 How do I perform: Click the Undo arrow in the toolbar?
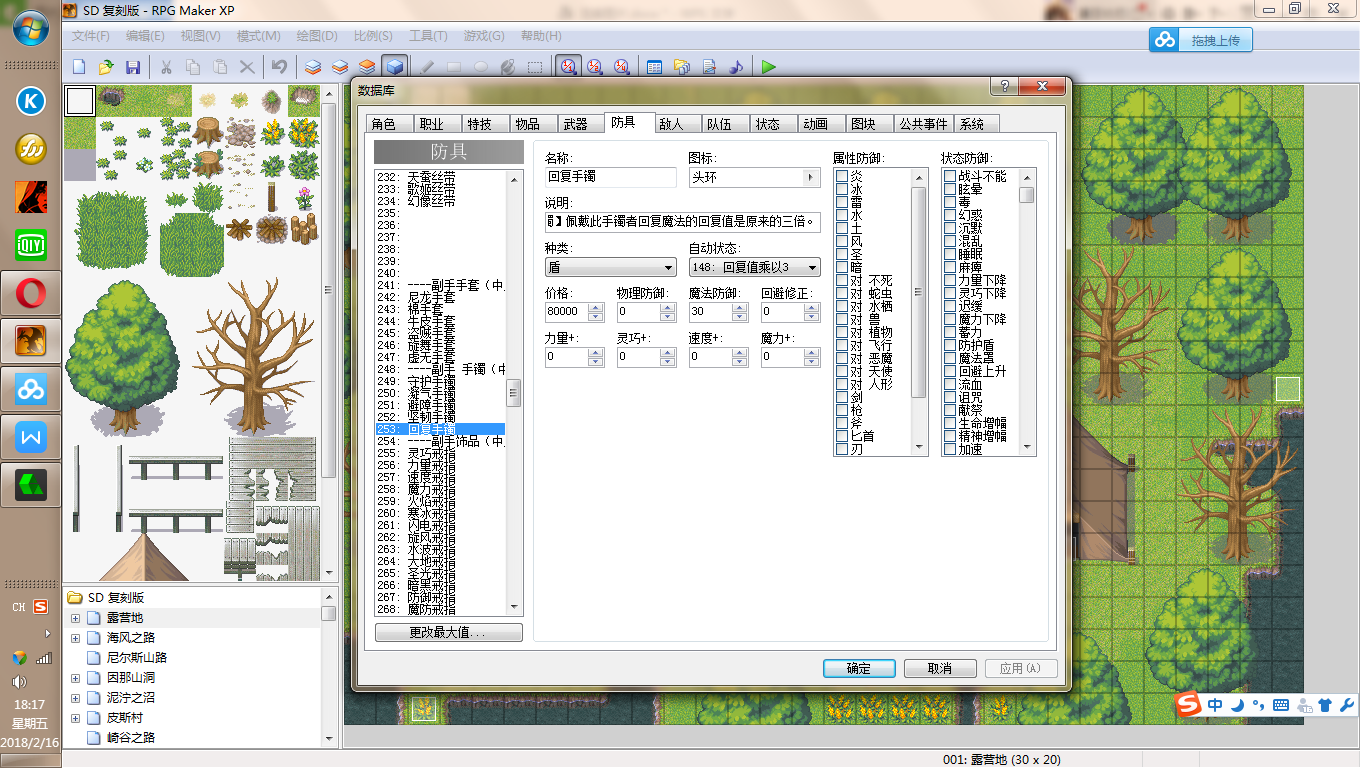tap(280, 67)
